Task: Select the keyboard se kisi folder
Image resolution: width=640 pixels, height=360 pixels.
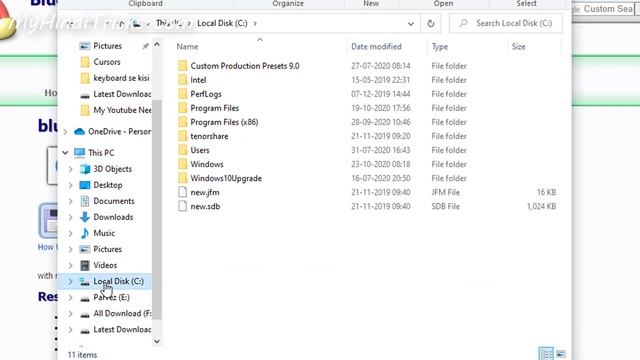Action: click(121, 78)
